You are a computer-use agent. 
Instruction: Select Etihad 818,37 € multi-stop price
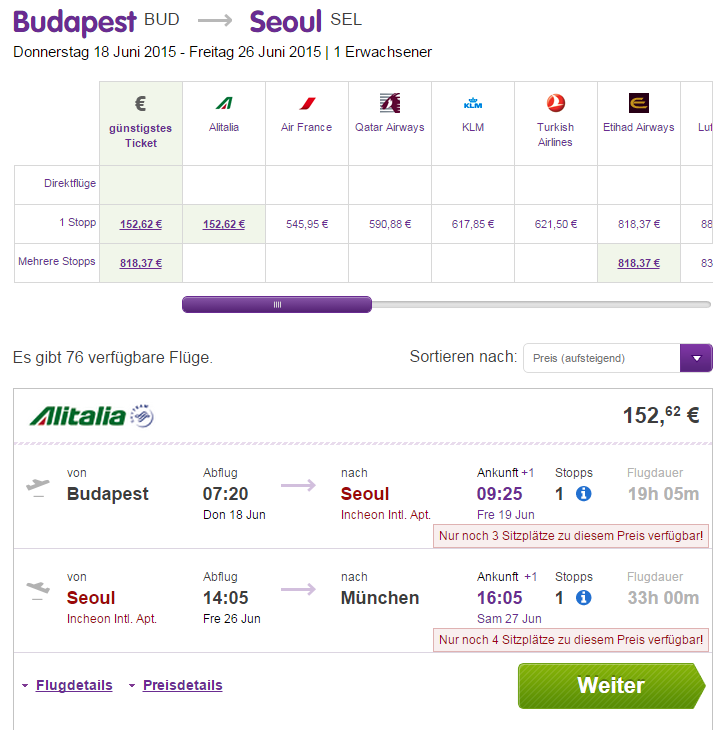[x=639, y=263]
